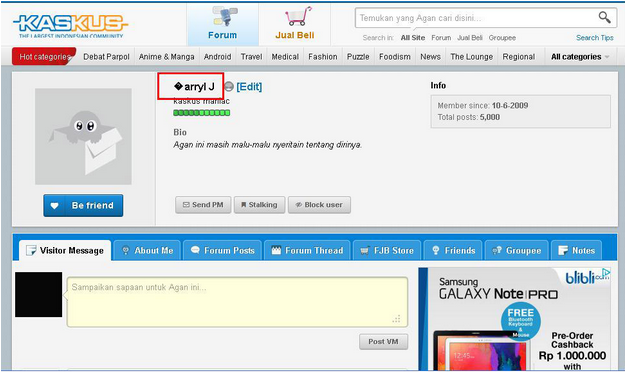
Task: Switch to FJB Store tab
Action: [387, 251]
